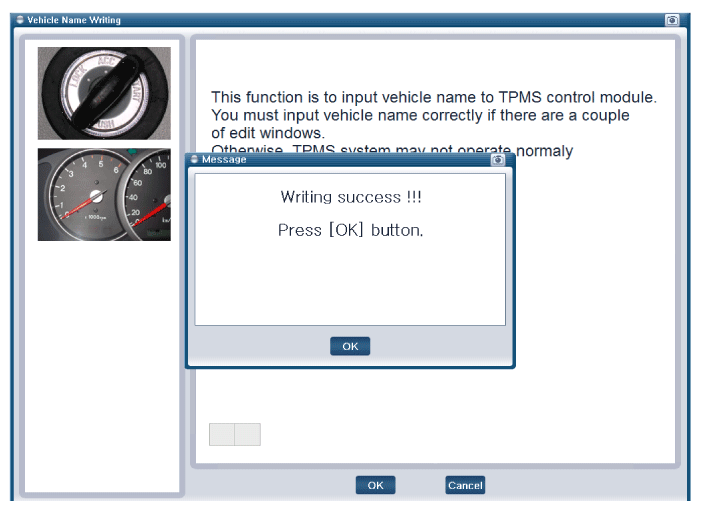
Task: Click the 'You must input vehicle name' line
Action: point(420,115)
